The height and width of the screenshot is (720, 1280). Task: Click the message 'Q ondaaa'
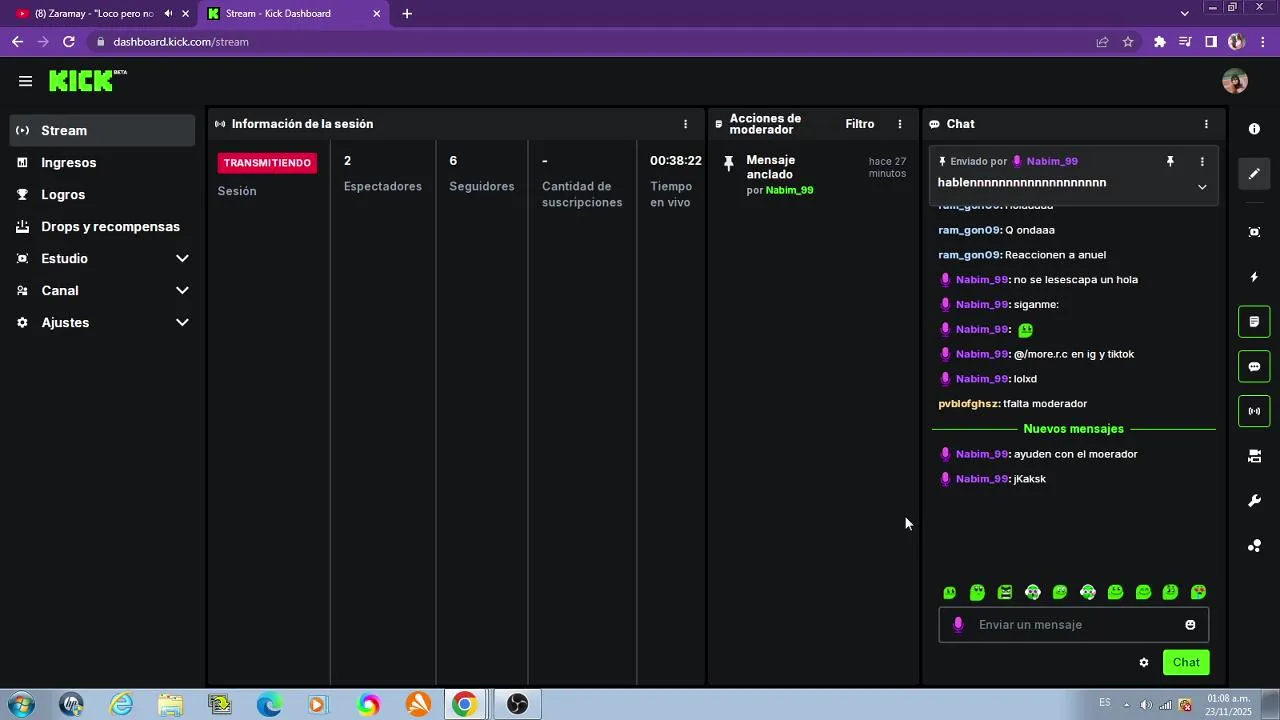[x=1030, y=230]
